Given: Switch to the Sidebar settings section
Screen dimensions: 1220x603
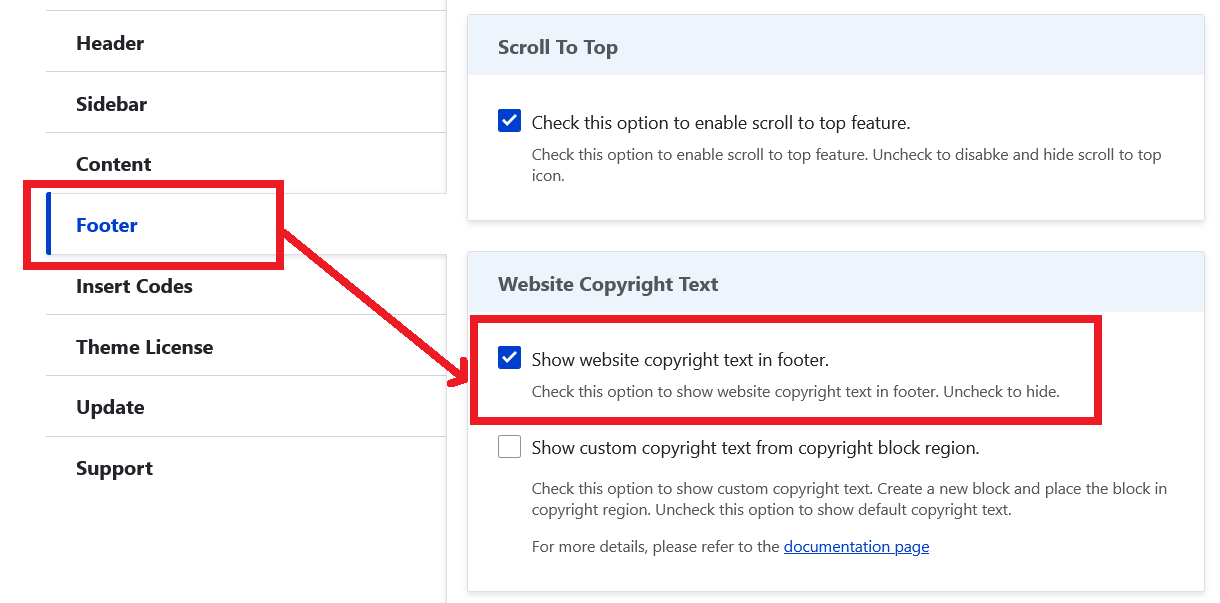Looking at the screenshot, I should (111, 104).
